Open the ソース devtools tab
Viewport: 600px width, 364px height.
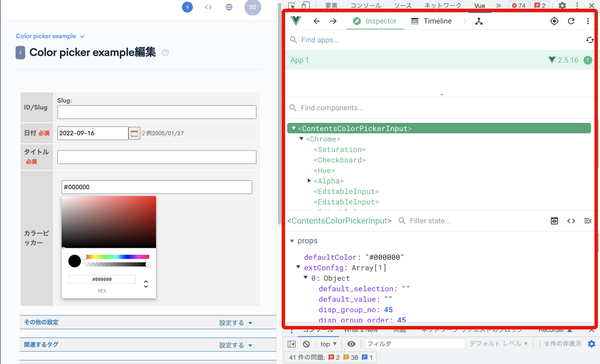tap(403, 5)
